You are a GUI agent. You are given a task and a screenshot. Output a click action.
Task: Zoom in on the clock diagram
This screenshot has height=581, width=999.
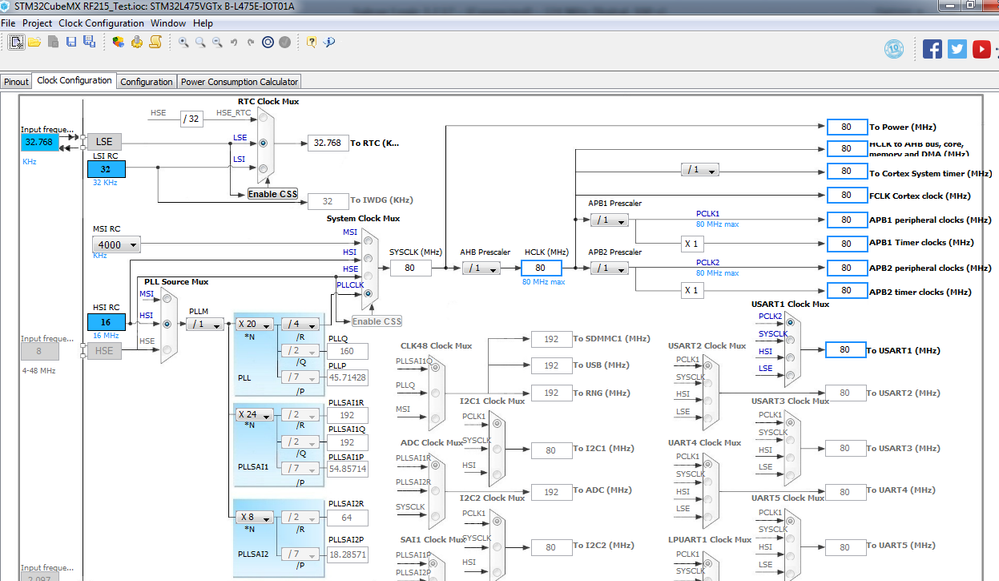tap(183, 42)
